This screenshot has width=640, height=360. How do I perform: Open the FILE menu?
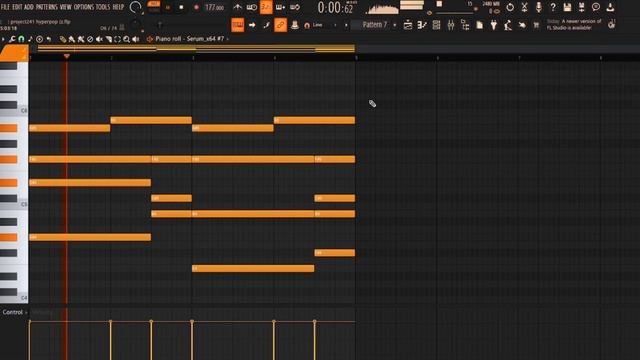point(5,7)
